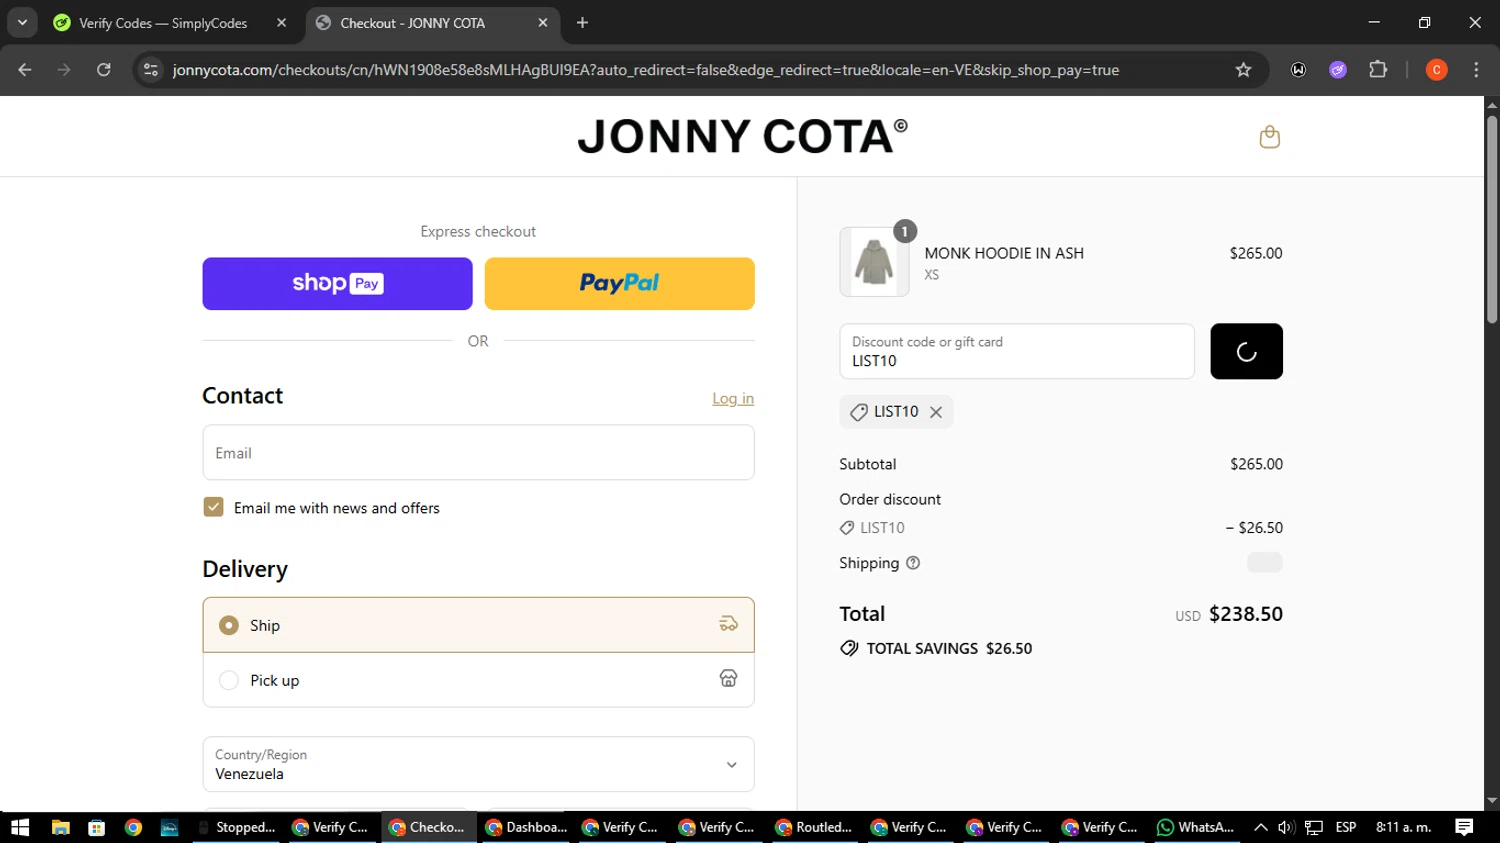The height and width of the screenshot is (843, 1500).
Task: Go back to the previous page
Action: pyautogui.click(x=25, y=70)
